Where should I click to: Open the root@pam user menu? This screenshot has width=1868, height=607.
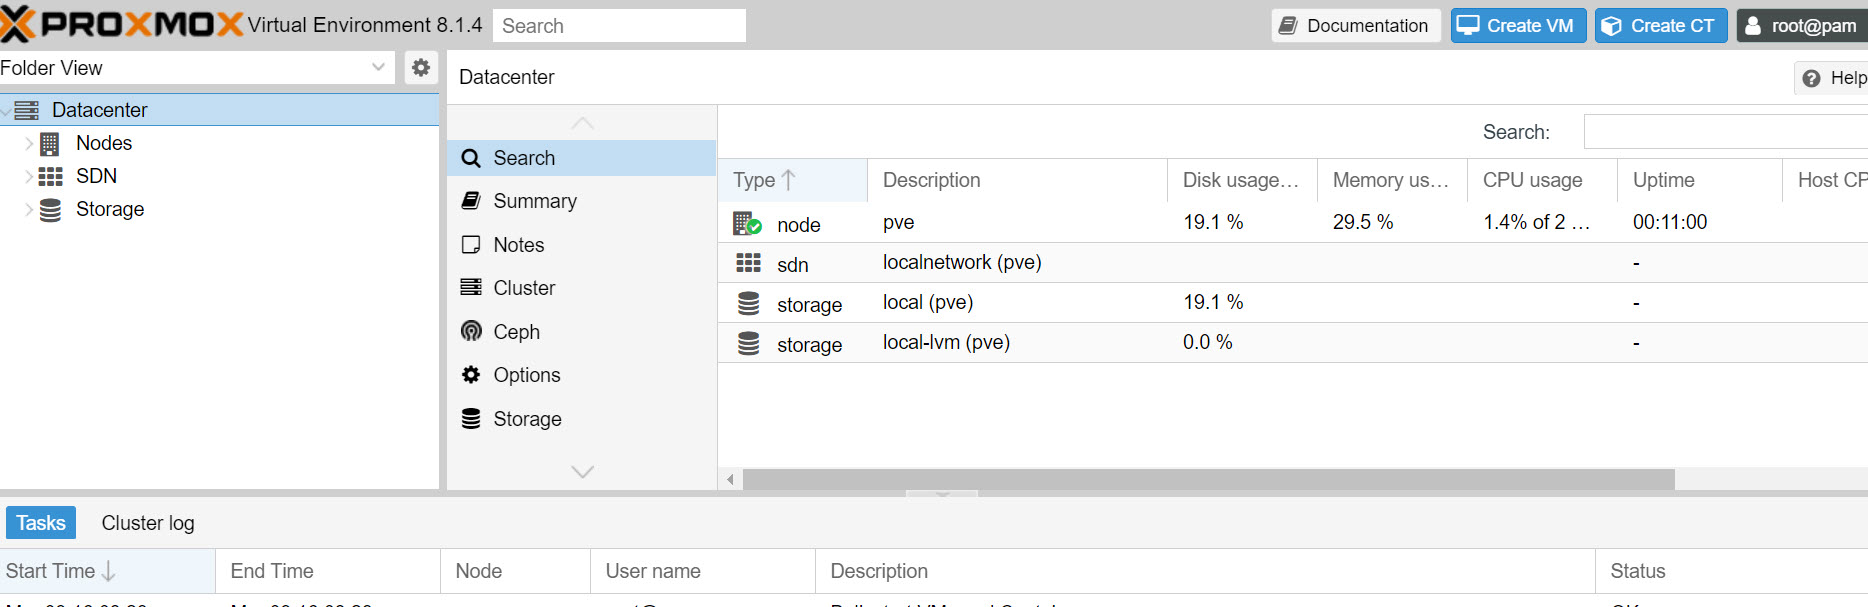[1802, 26]
